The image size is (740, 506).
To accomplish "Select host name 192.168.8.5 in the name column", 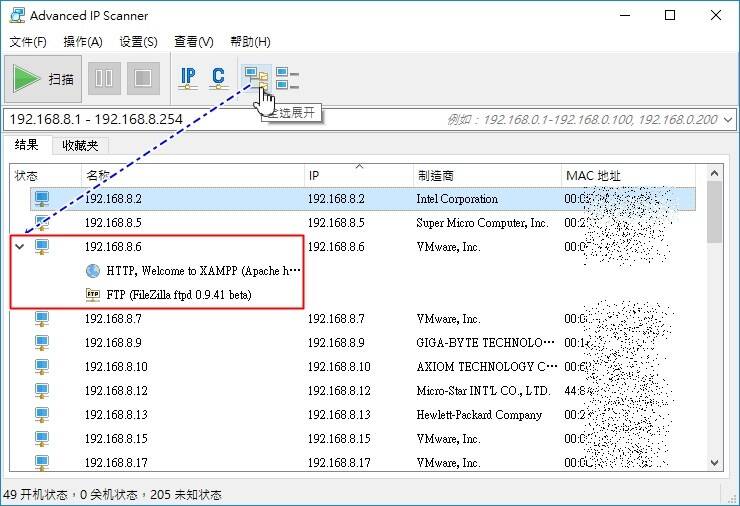I will coord(113,223).
